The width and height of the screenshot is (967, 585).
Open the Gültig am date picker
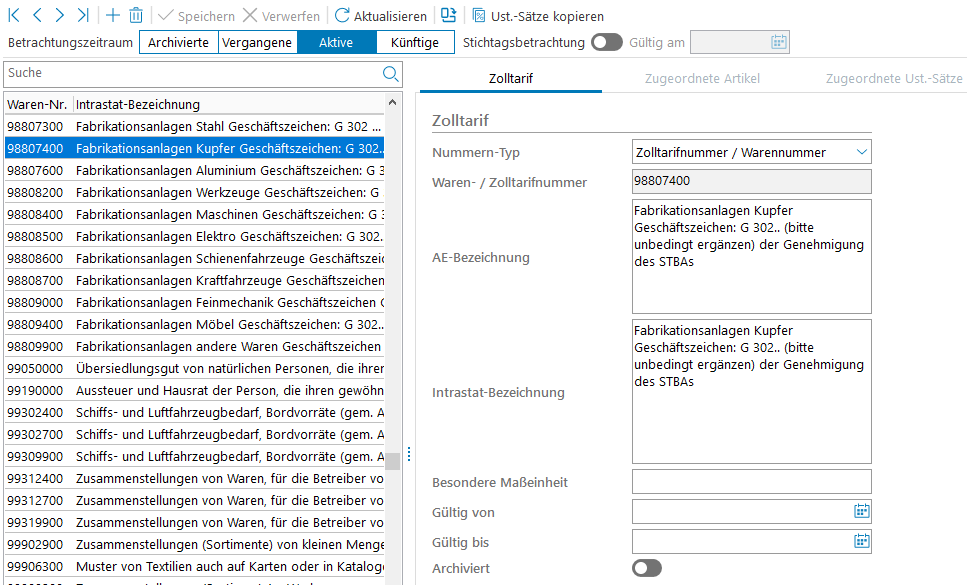click(x=779, y=43)
